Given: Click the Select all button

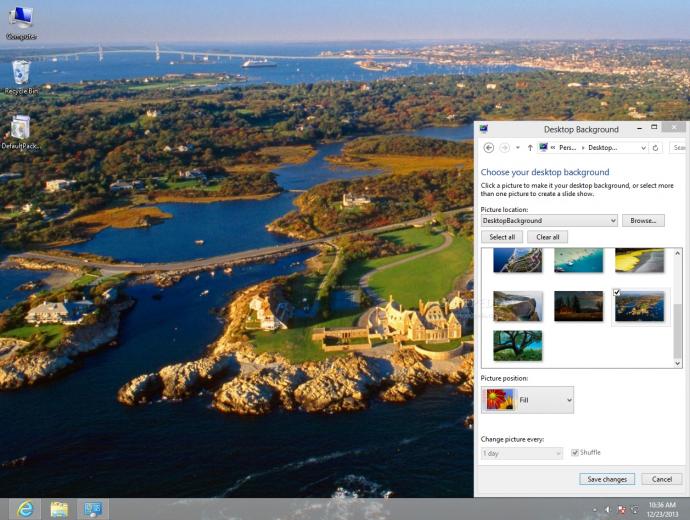Looking at the screenshot, I should tap(502, 237).
